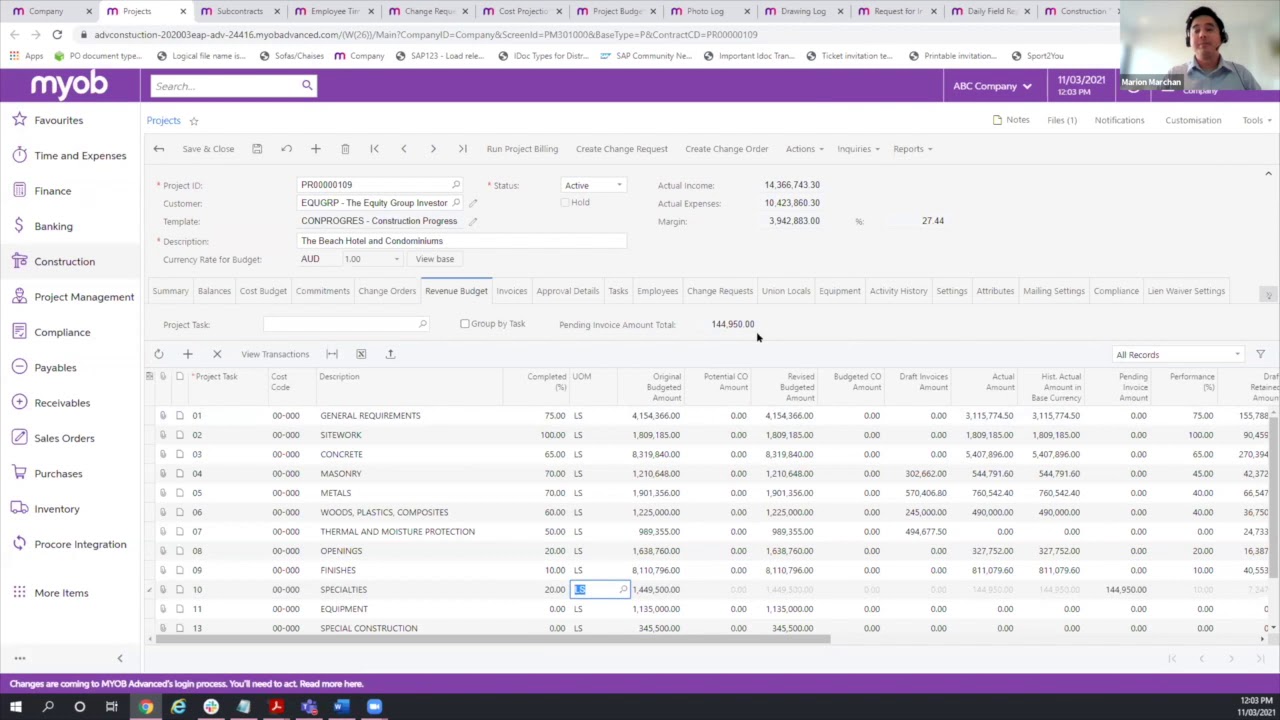This screenshot has width=1280, height=720.
Task: Go to last record icon
Action: click(462, 149)
